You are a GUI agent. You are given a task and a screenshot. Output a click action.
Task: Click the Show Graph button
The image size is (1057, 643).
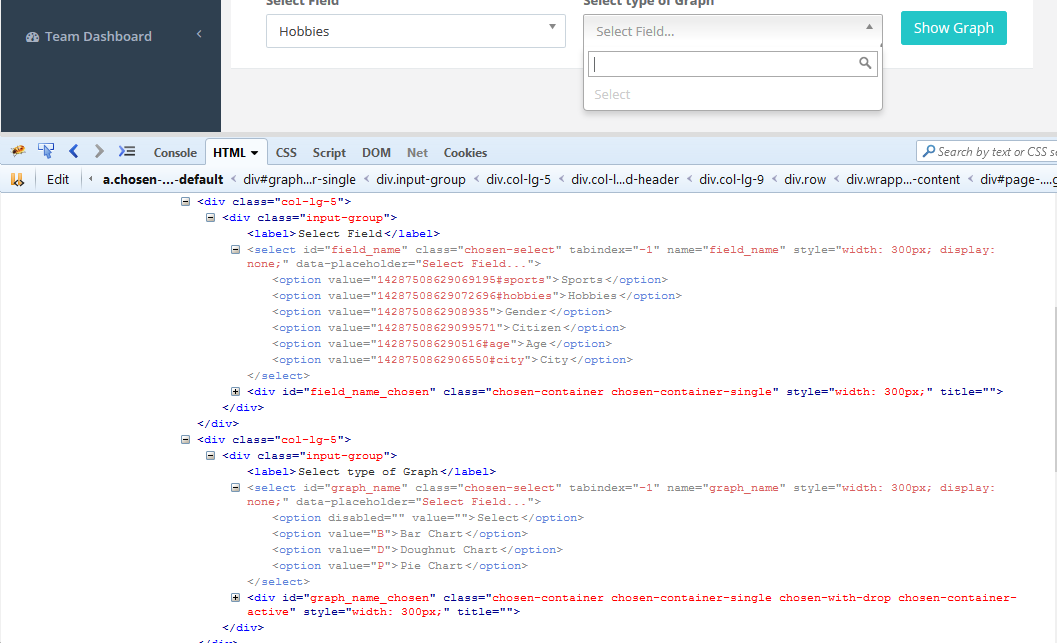tap(953, 28)
